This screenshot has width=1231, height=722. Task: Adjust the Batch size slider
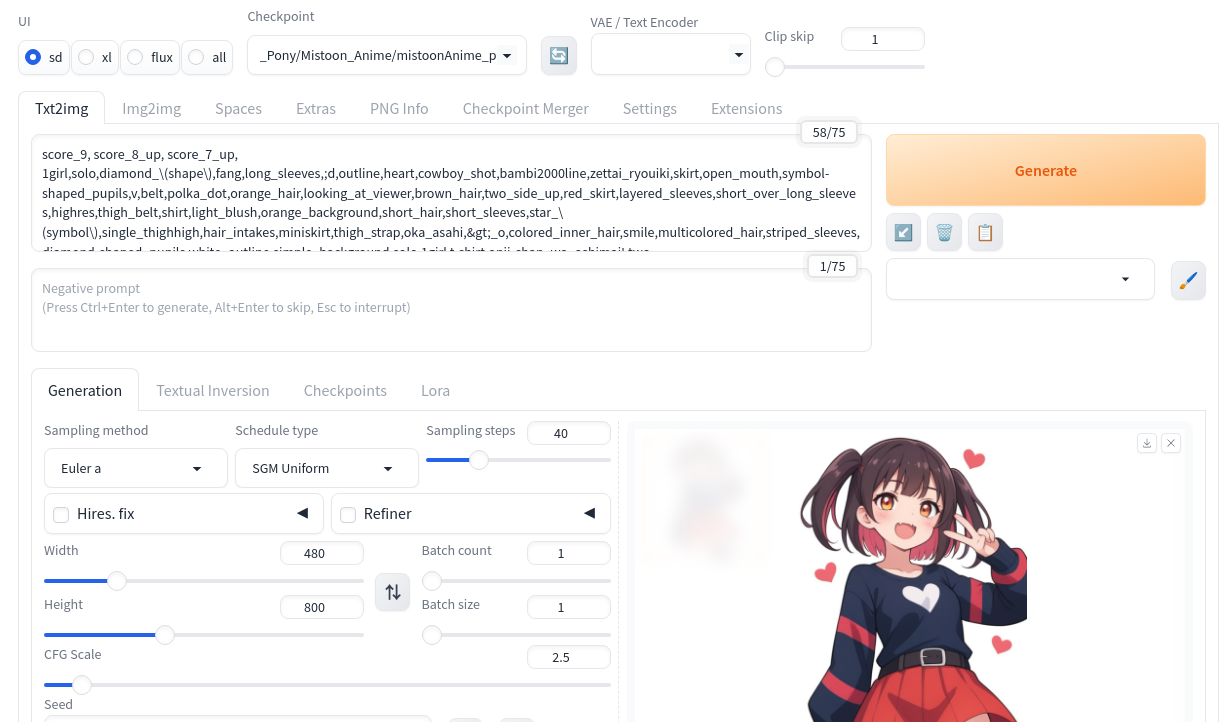point(516,635)
